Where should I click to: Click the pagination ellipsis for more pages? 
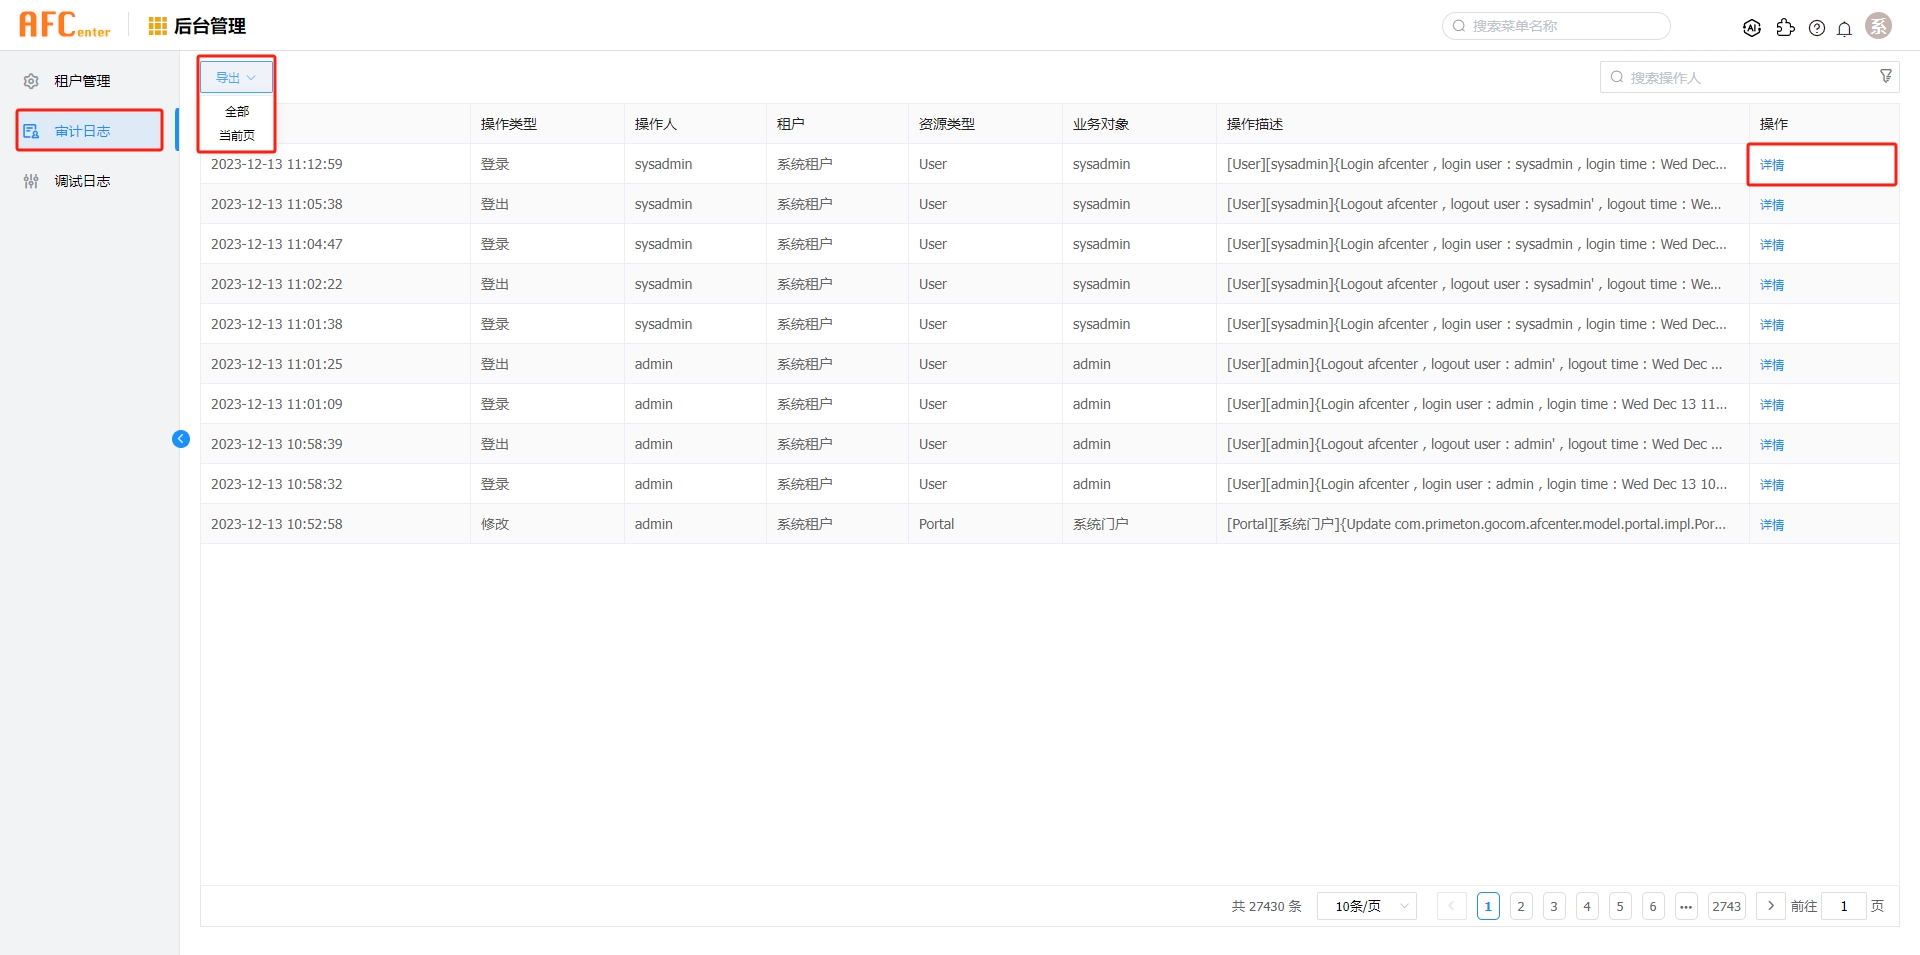tap(1686, 906)
